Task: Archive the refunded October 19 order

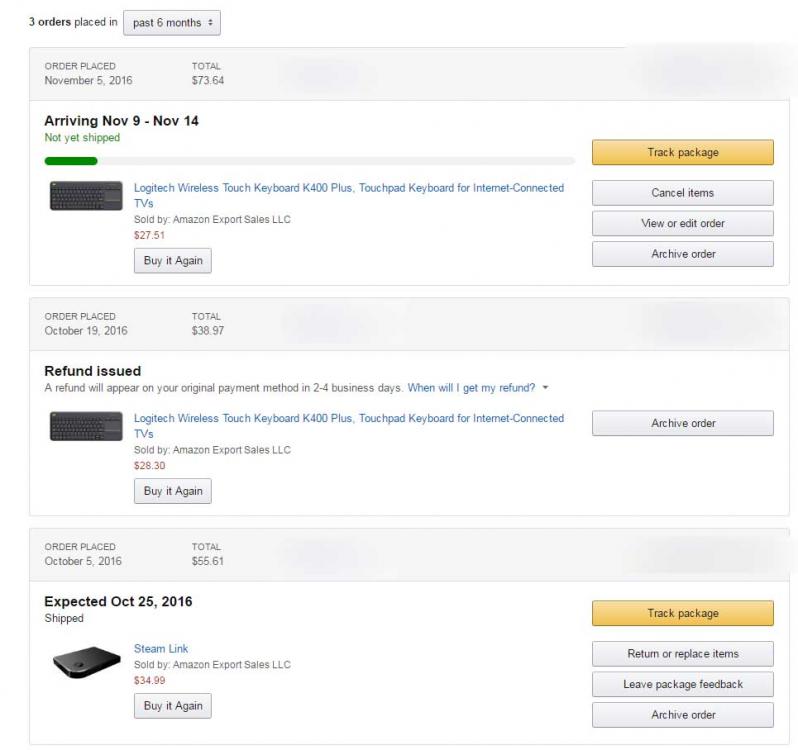Action: click(682, 423)
